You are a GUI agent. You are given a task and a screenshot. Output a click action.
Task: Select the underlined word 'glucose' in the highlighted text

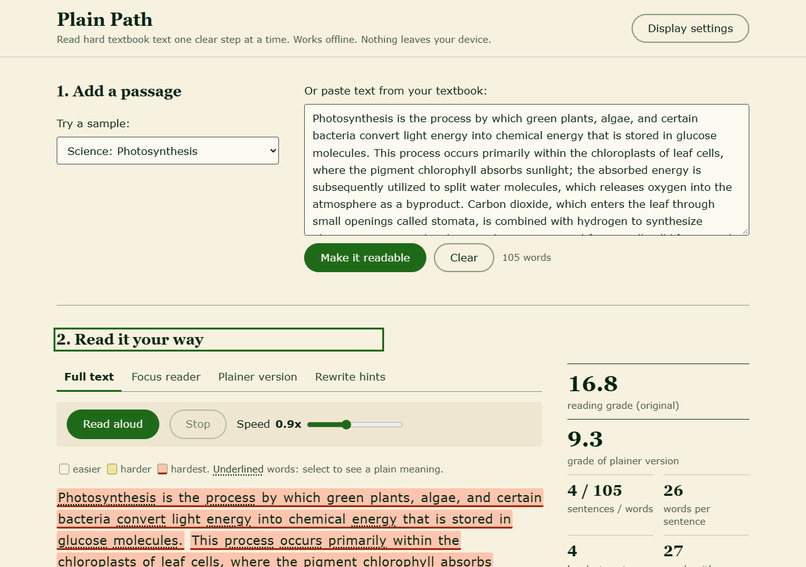point(82,541)
